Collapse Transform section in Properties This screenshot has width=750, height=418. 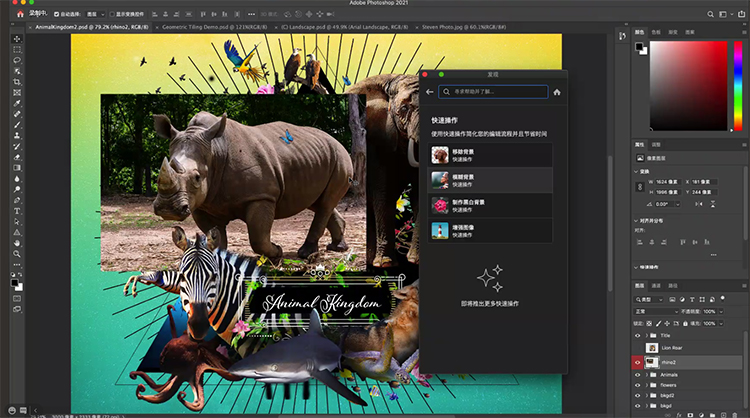(x=636, y=171)
